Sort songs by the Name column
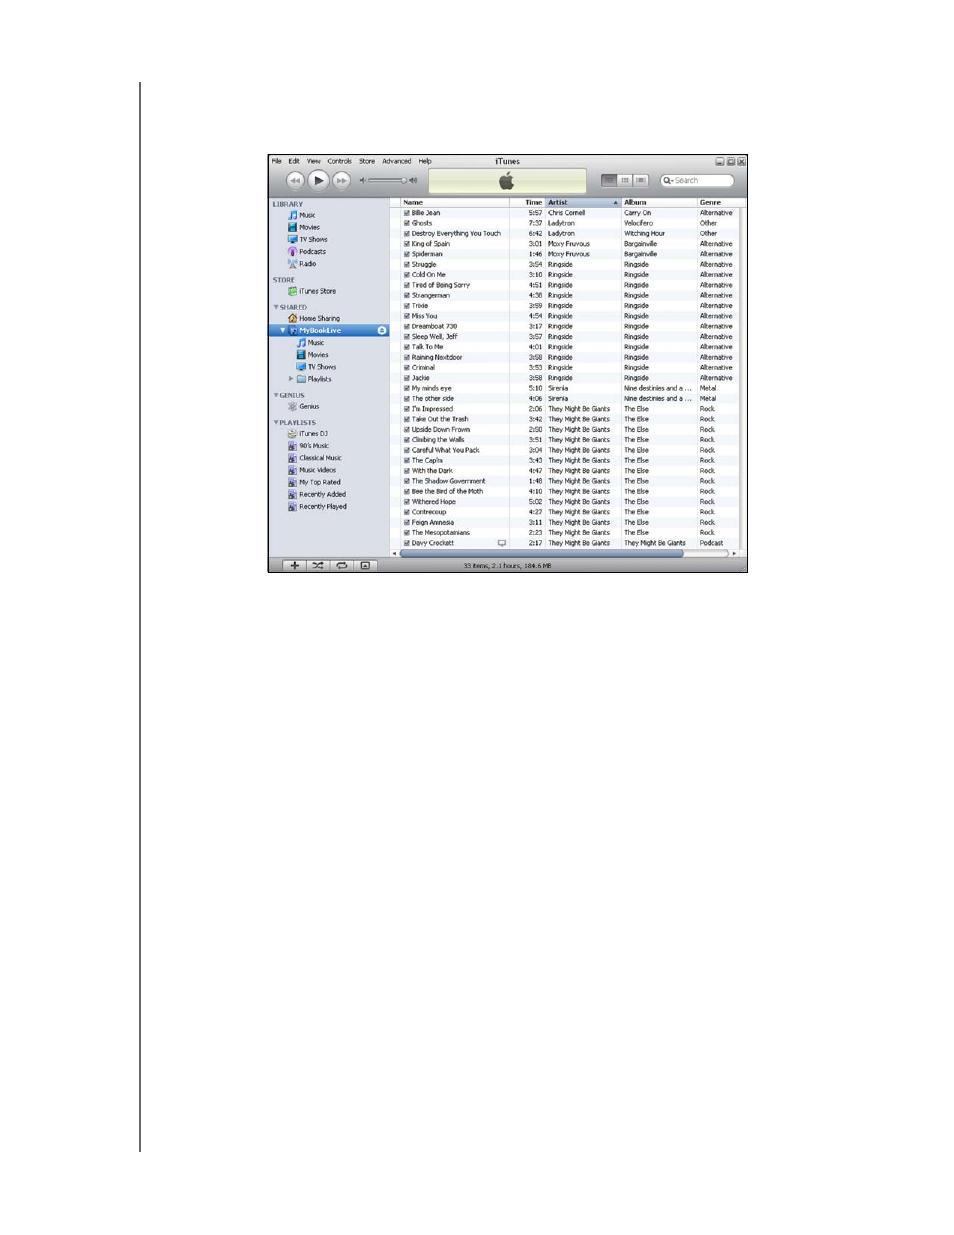 (x=456, y=202)
